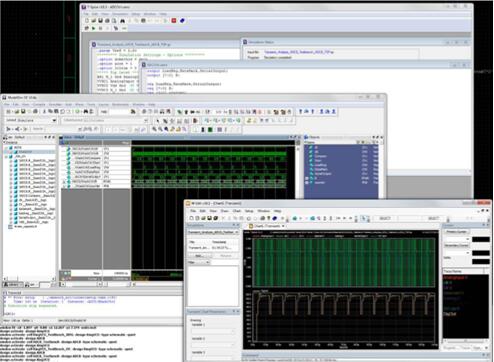Click Input file link in Simulation Status window
This screenshot has height=362, width=494.
click(x=299, y=52)
